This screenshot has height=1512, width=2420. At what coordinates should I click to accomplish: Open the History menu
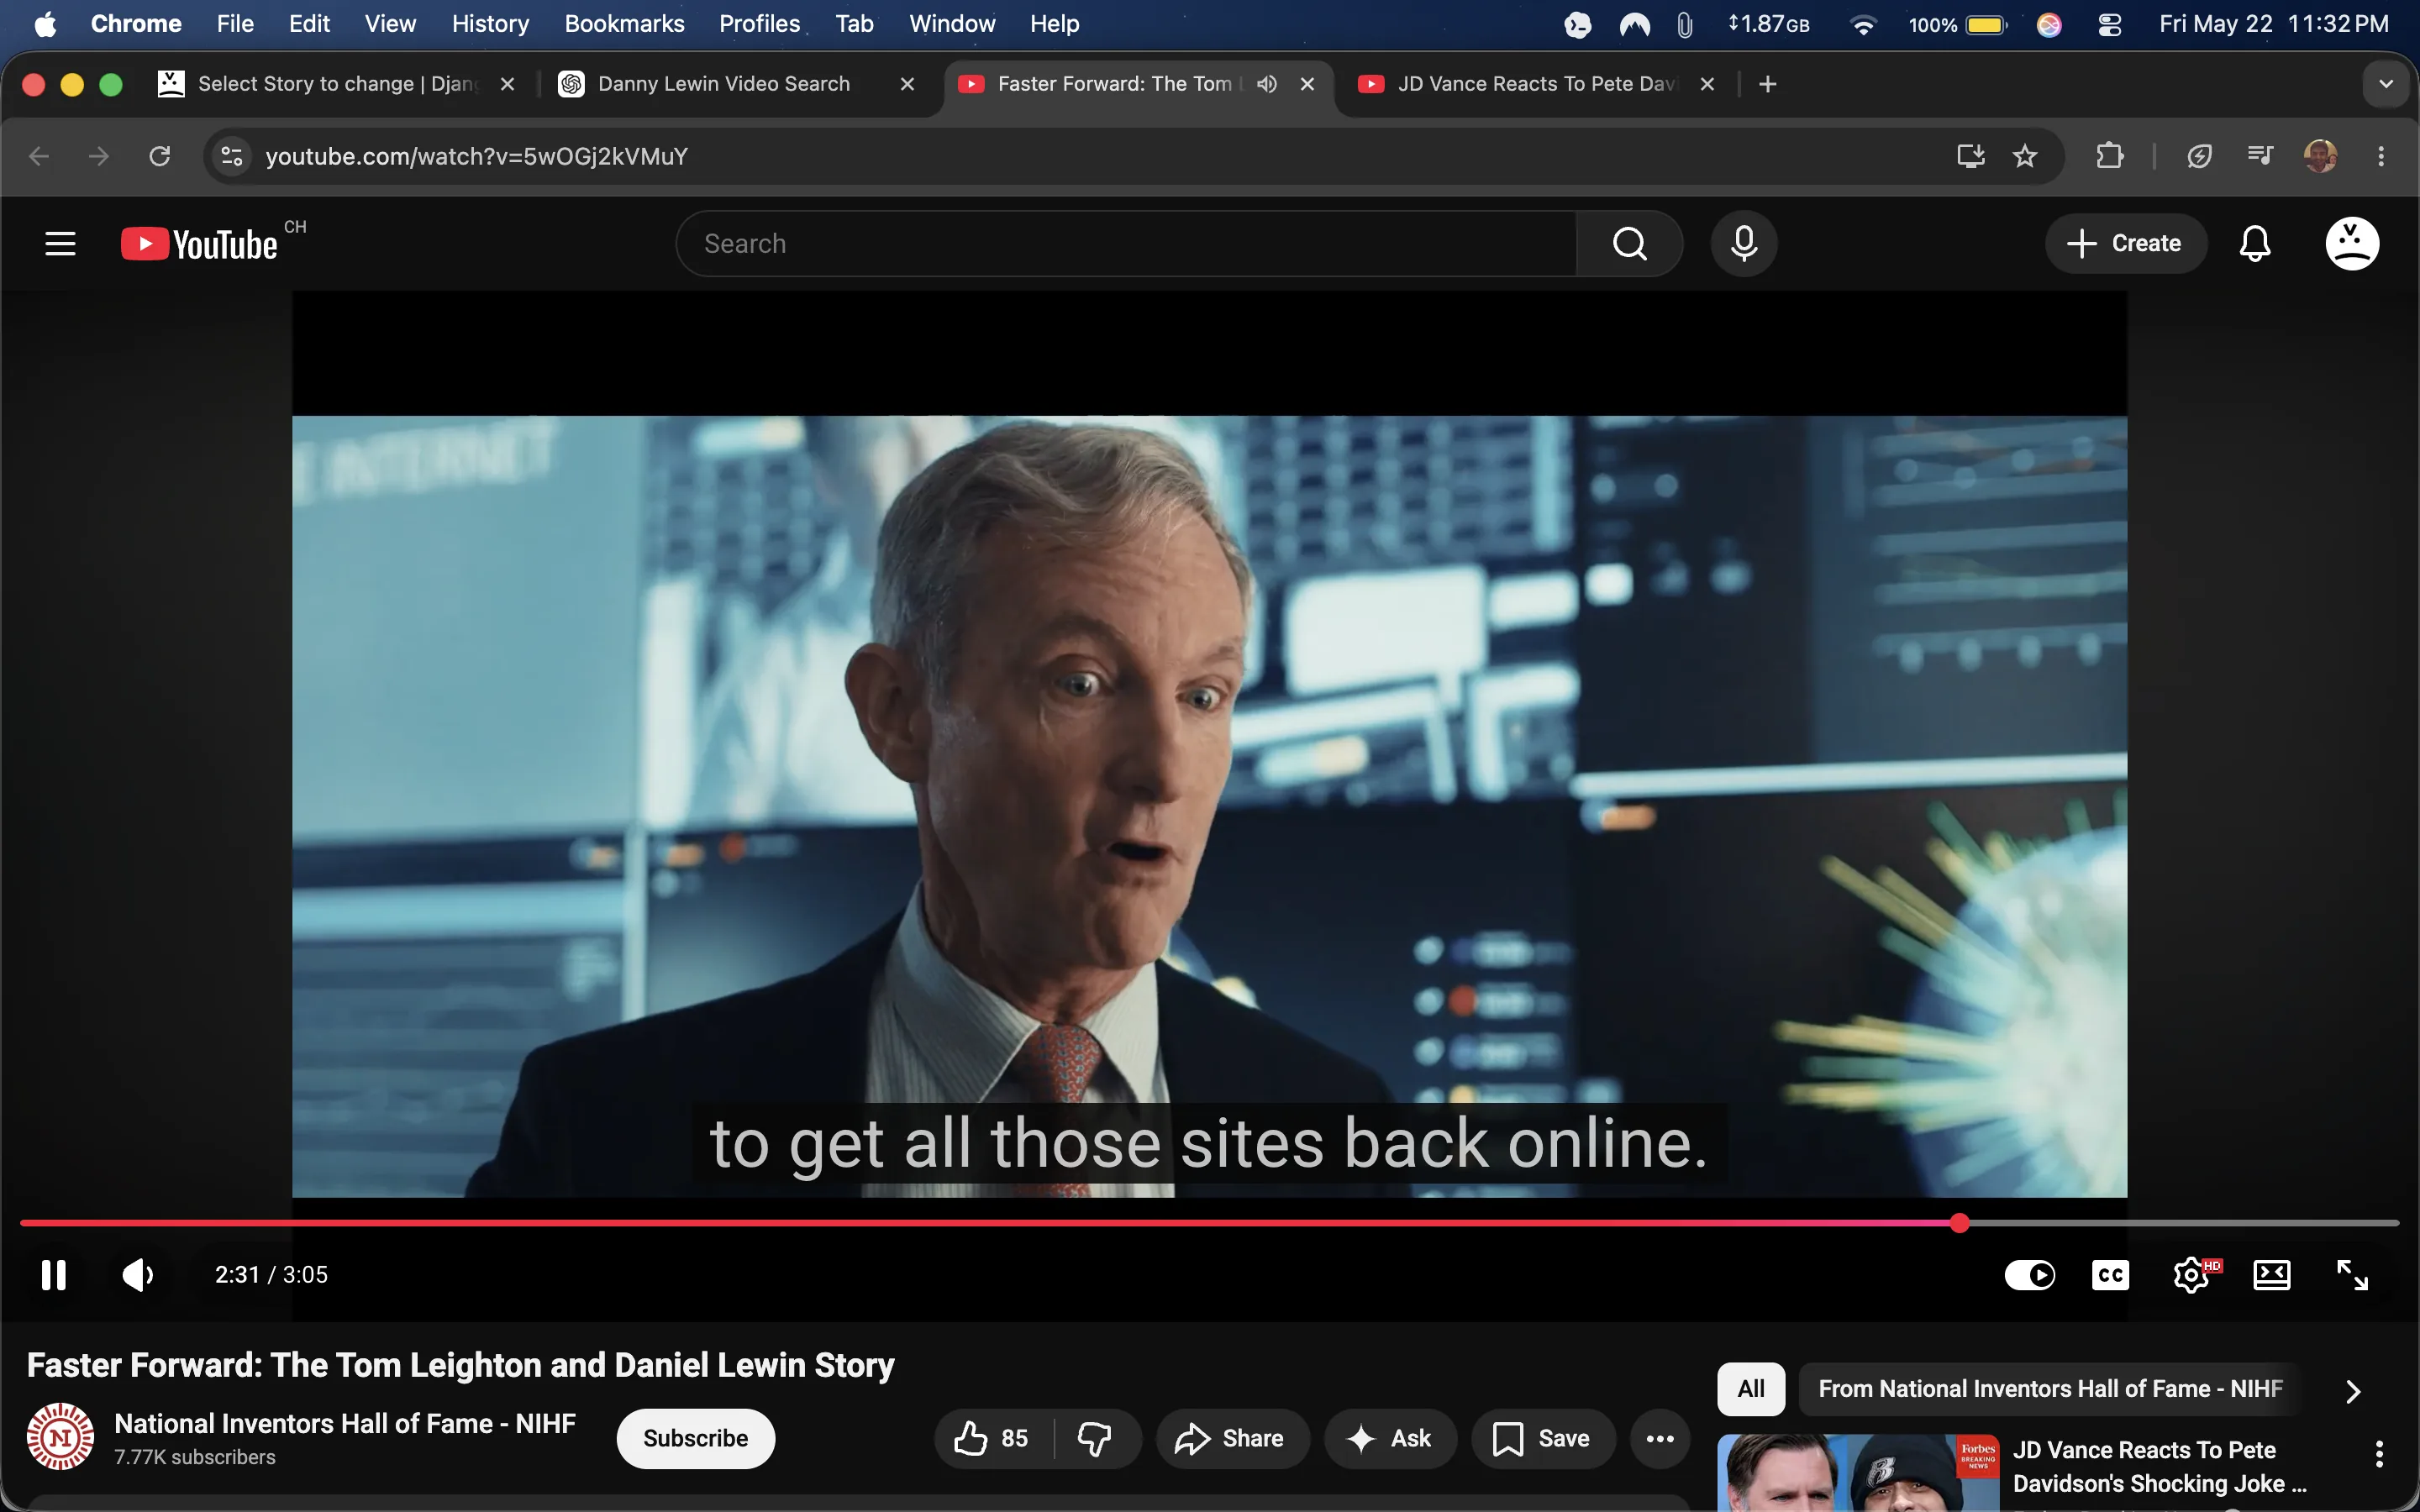point(490,24)
